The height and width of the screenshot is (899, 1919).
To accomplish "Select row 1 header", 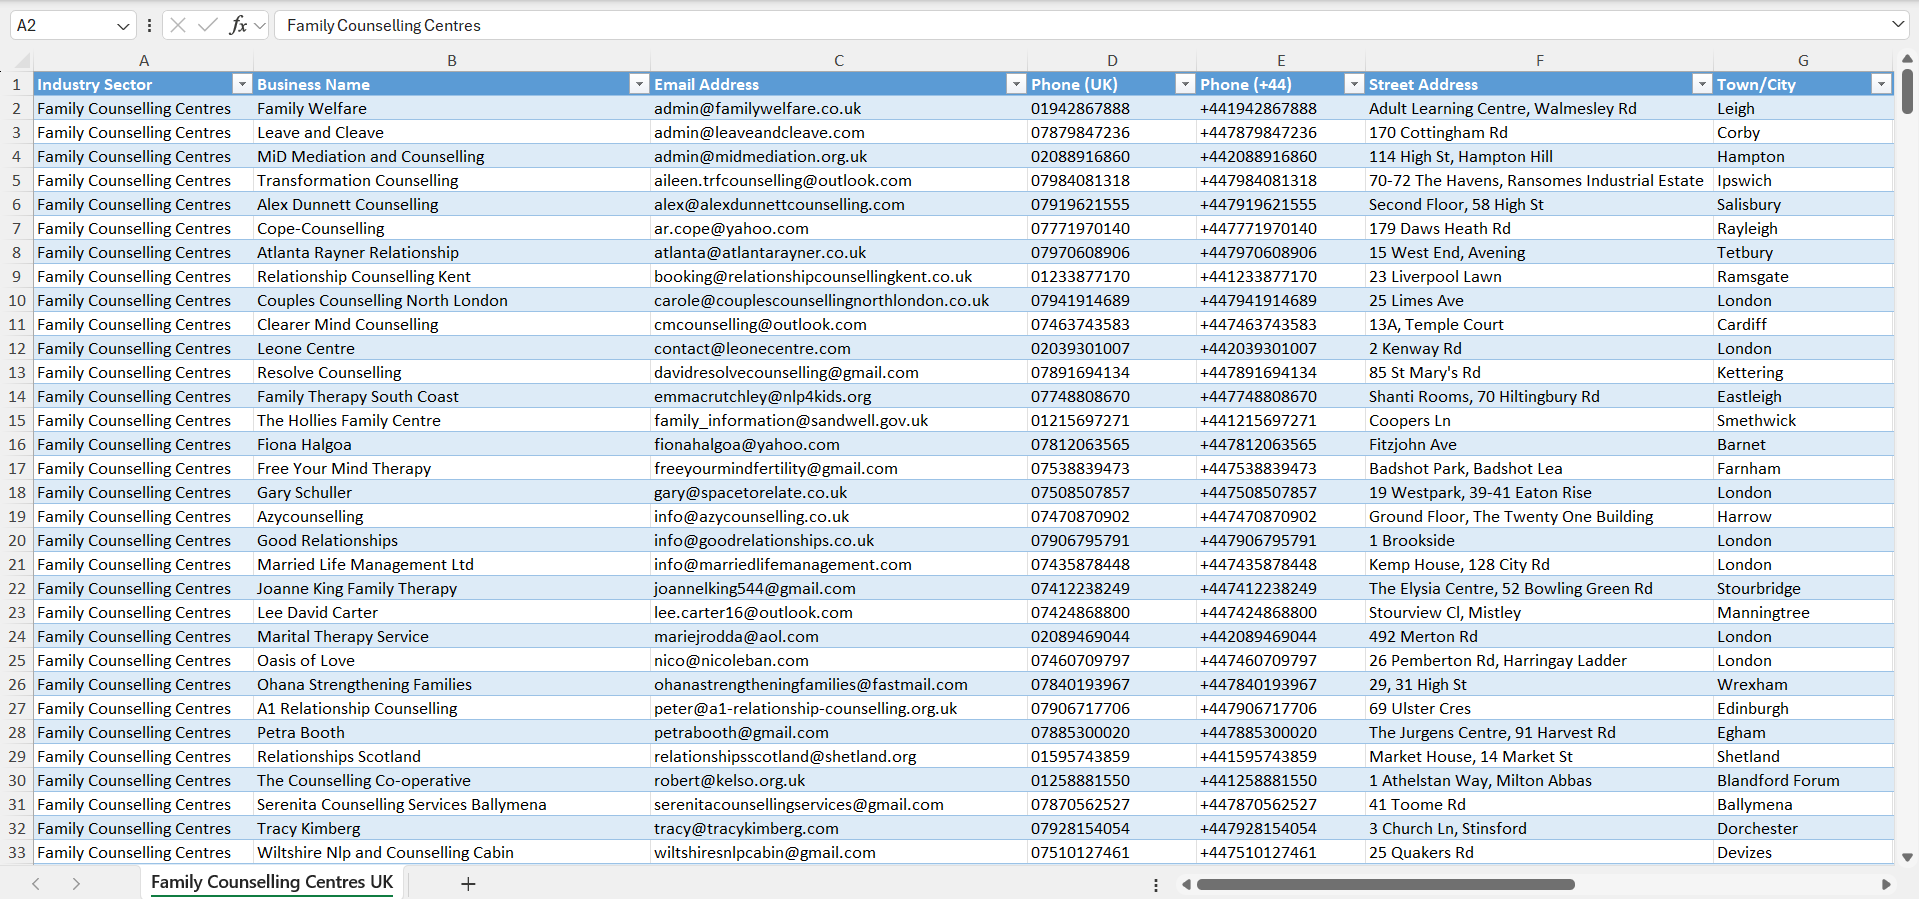I will pyautogui.click(x=17, y=84).
